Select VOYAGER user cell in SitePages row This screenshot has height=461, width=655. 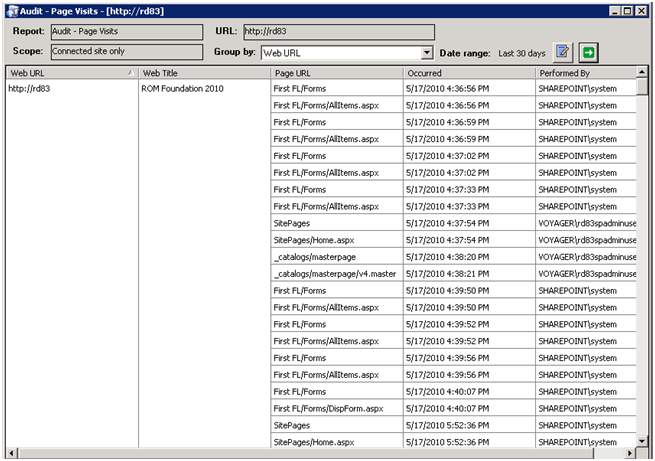coord(586,223)
